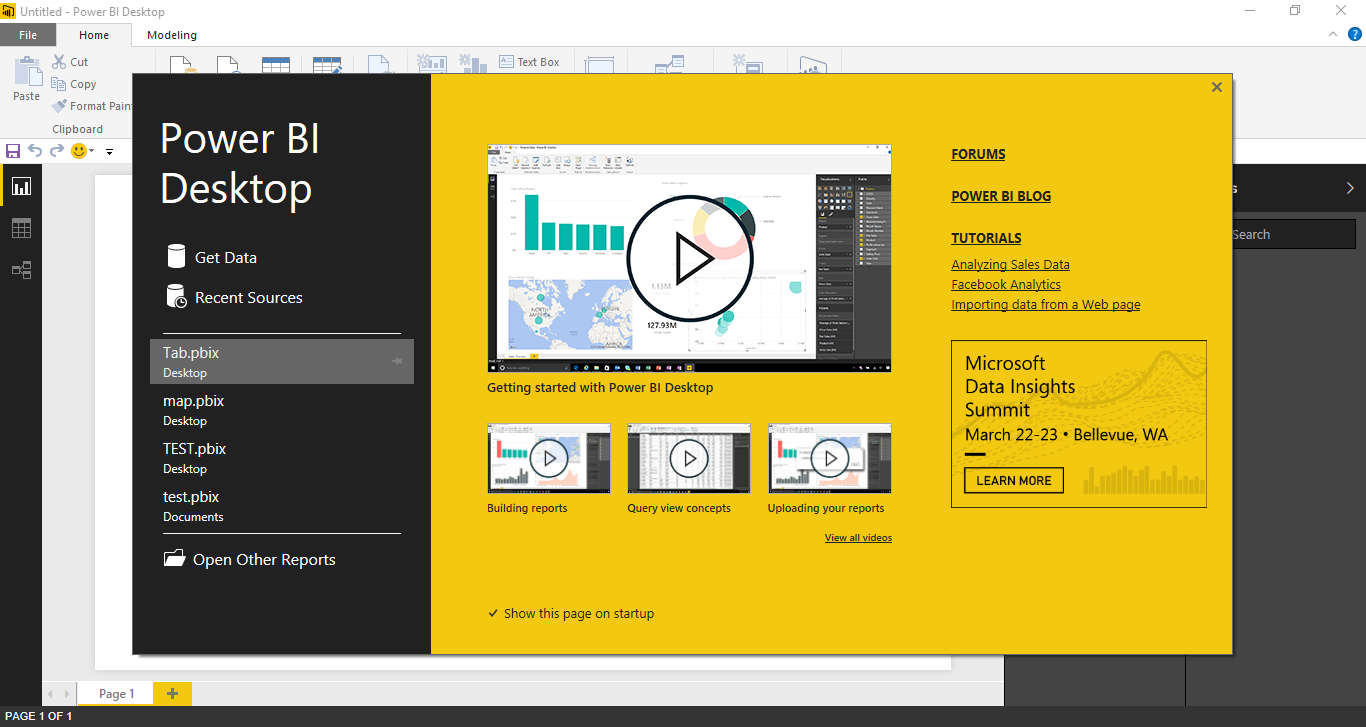Open Customize Quick Access Toolbar dropdown
This screenshot has width=1366, height=727.
point(110,152)
